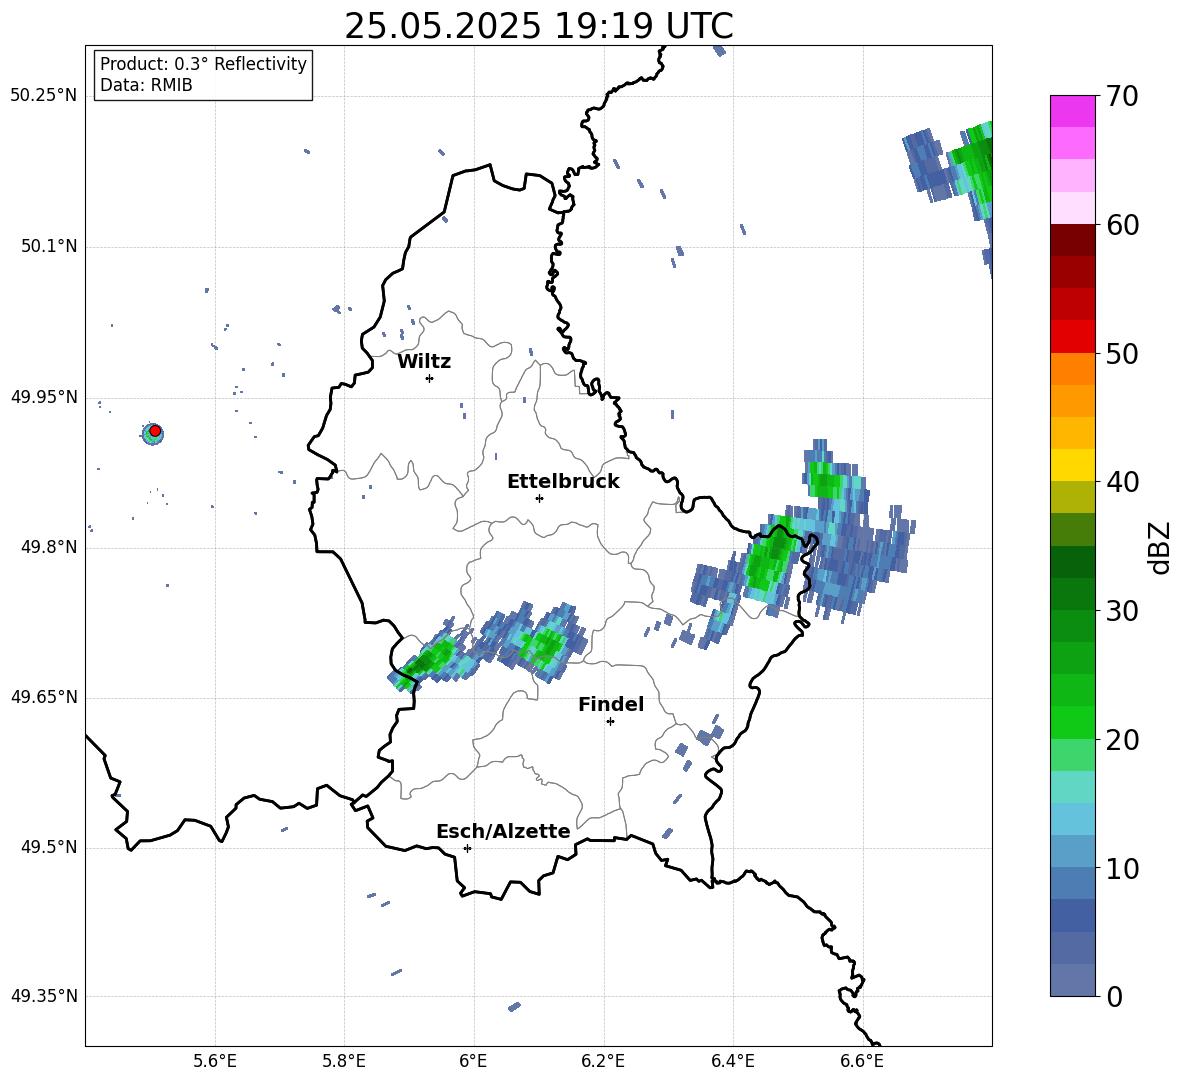Click latitude label 50.1°N

coord(49,247)
